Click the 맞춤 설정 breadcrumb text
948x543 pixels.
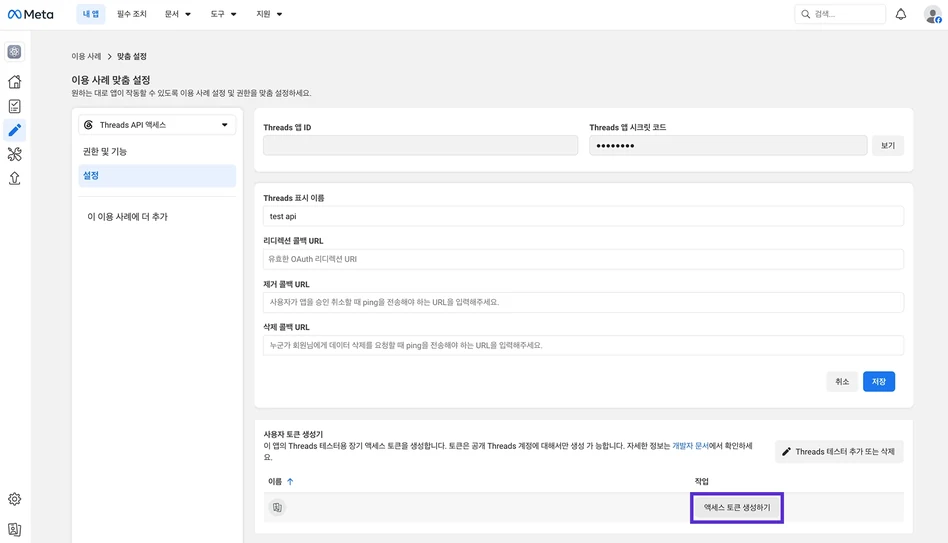point(132,56)
